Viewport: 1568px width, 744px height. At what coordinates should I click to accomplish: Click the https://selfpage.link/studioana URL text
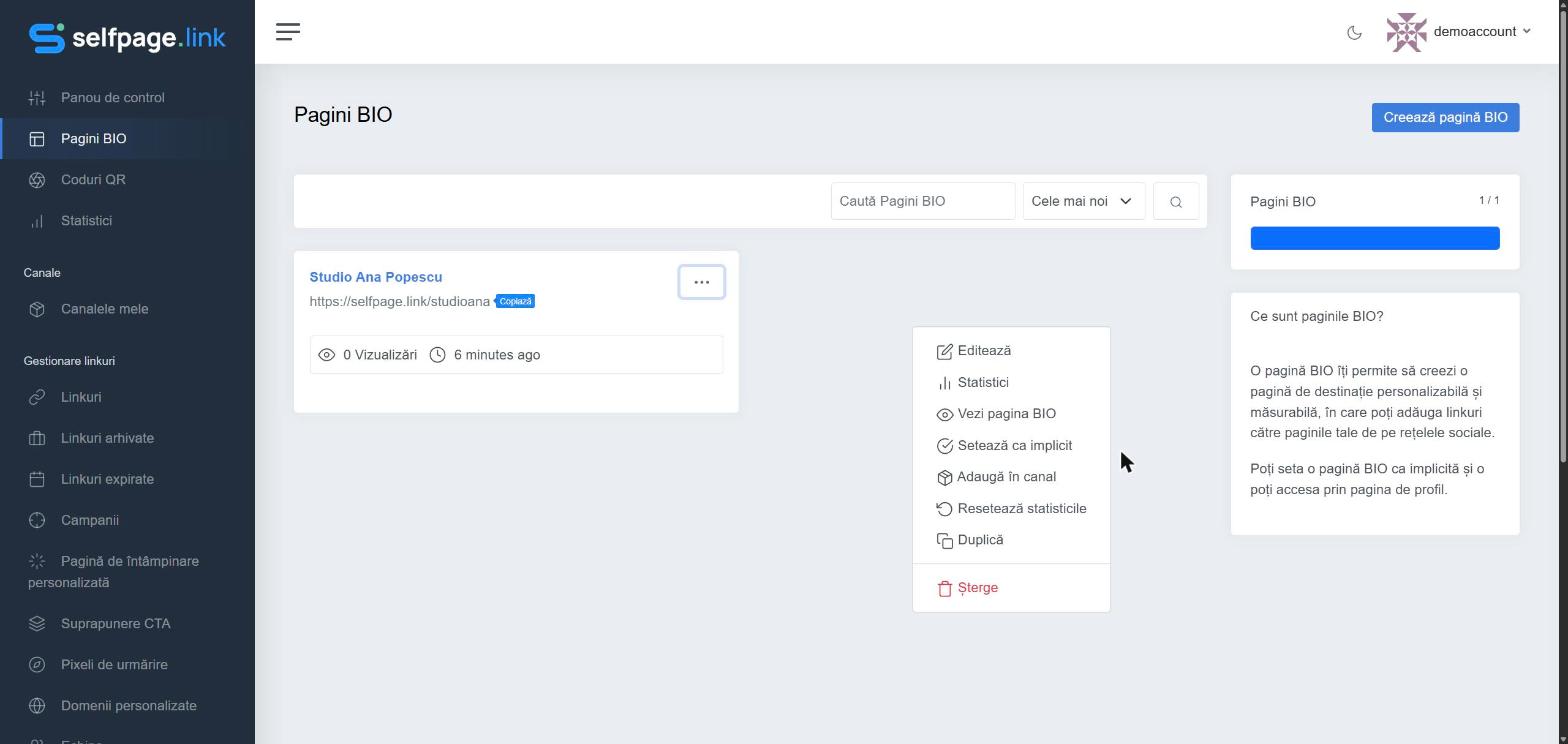tap(400, 301)
